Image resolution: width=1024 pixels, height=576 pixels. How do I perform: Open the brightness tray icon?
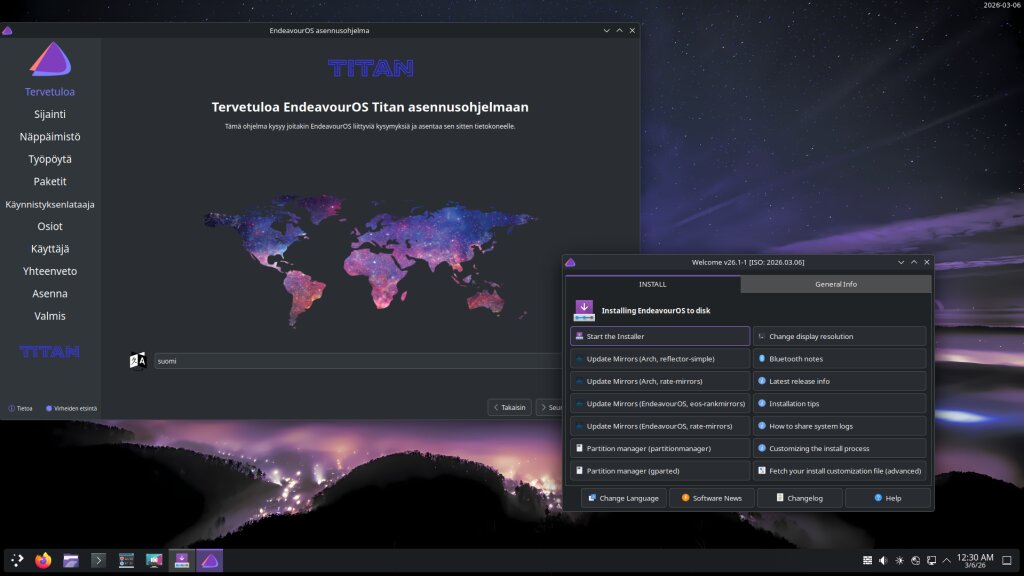899,560
